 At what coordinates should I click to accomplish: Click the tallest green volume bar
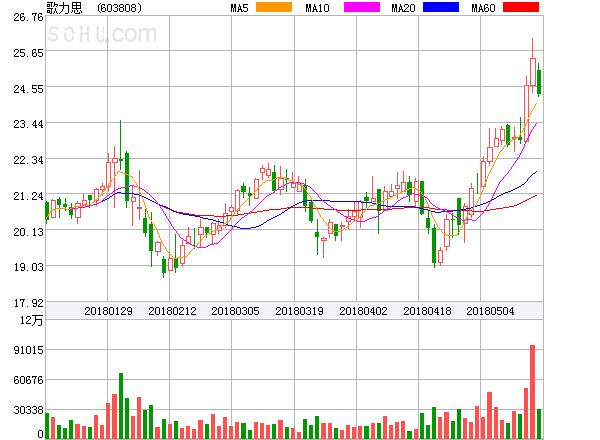pyautogui.click(x=121, y=406)
